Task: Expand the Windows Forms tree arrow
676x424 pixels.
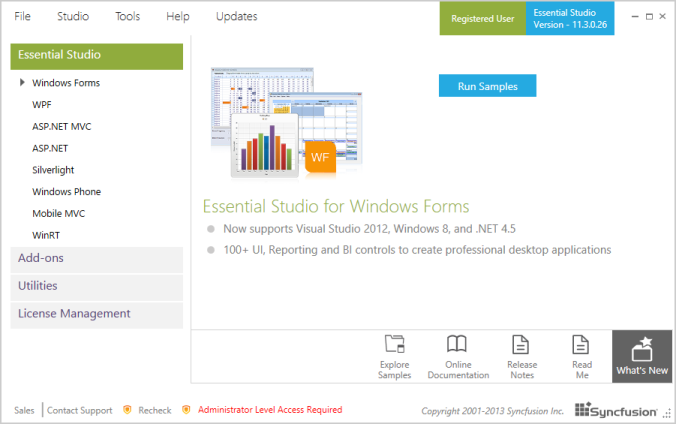Action: pyautogui.click(x=22, y=82)
